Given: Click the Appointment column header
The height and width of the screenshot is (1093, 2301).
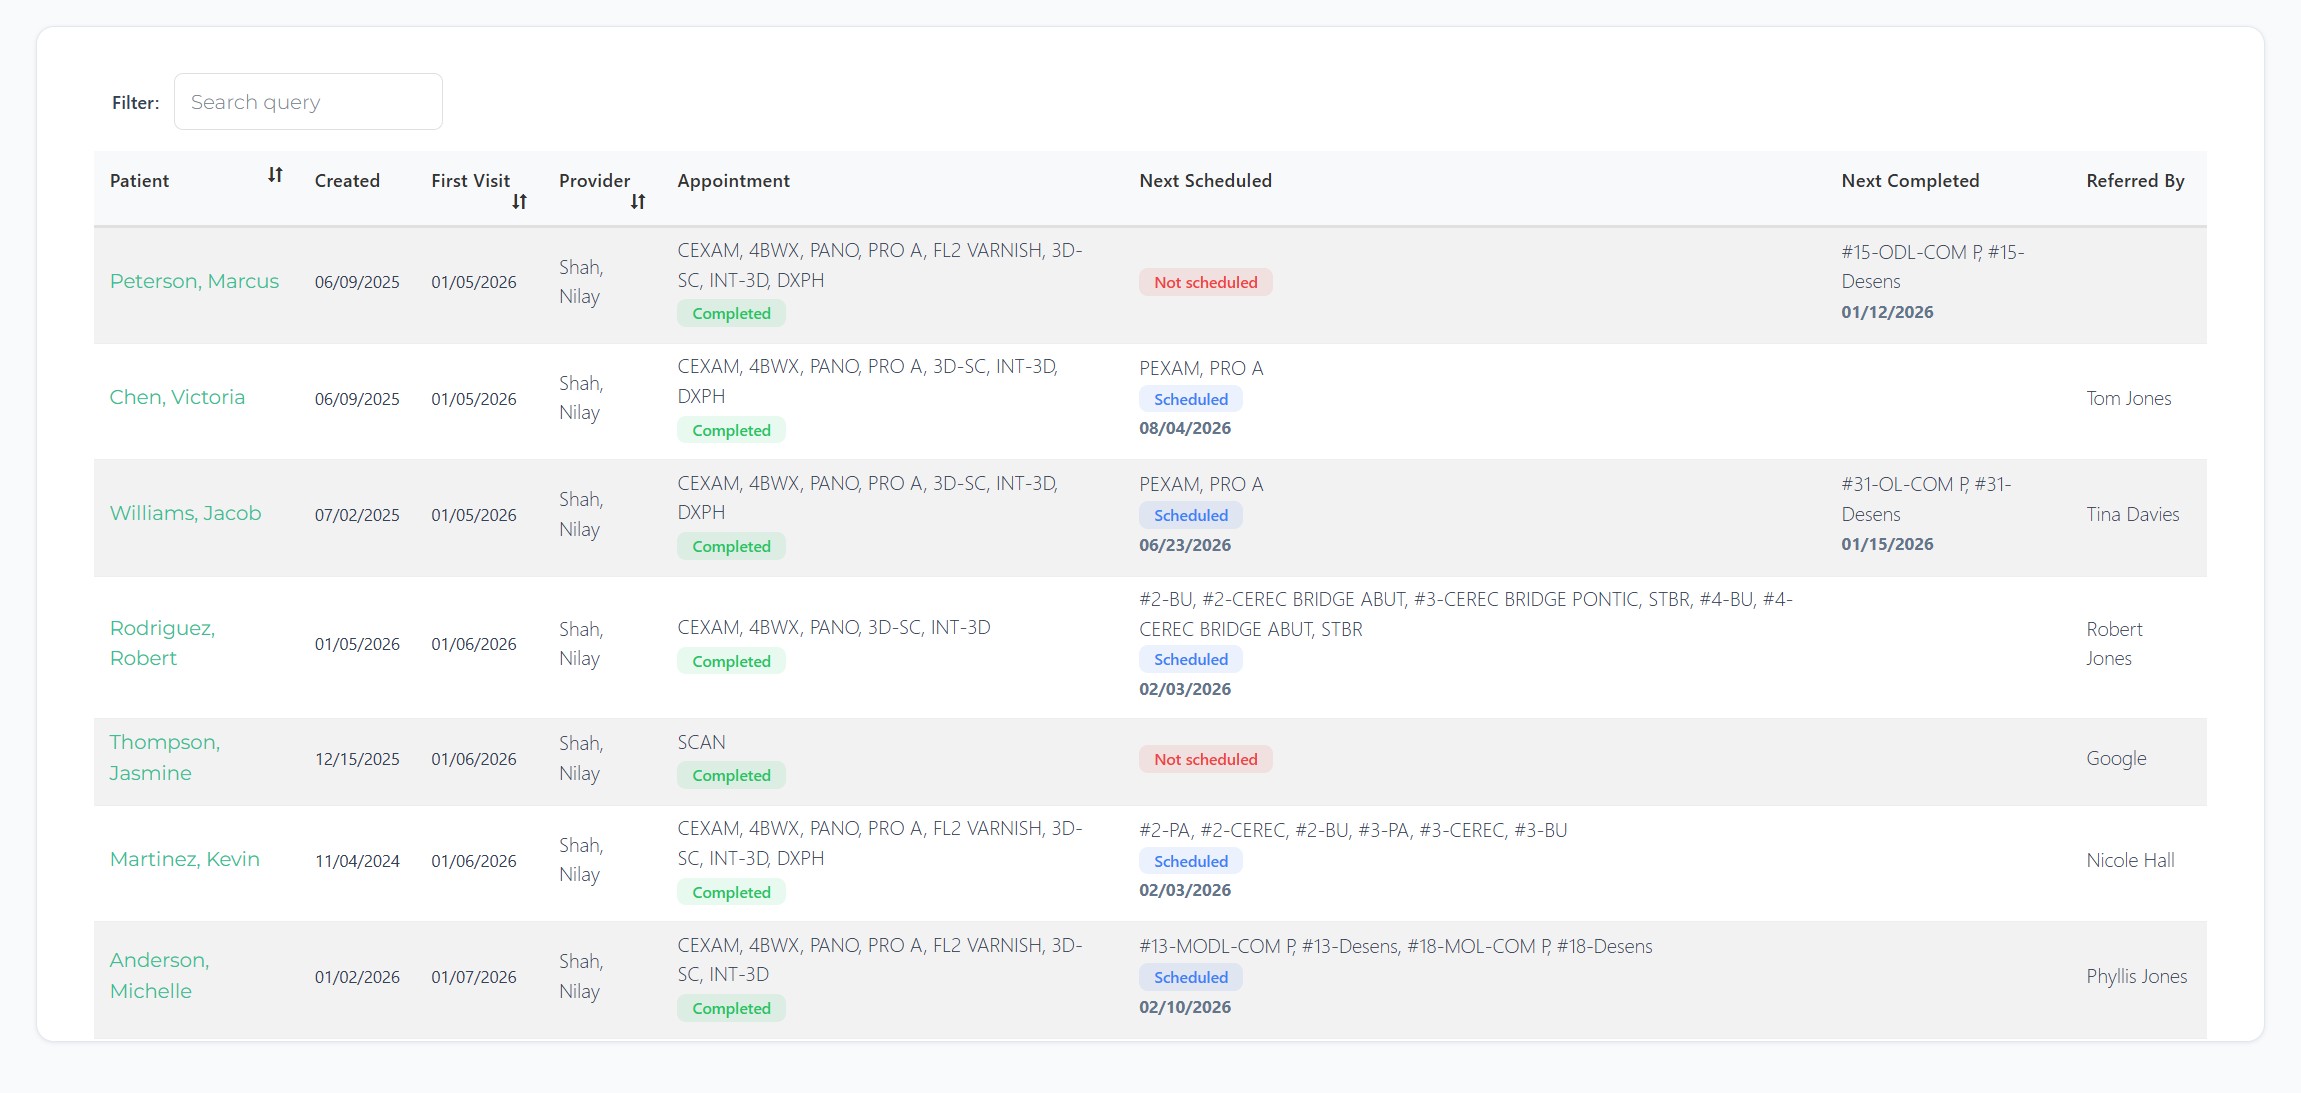Looking at the screenshot, I should tap(733, 181).
